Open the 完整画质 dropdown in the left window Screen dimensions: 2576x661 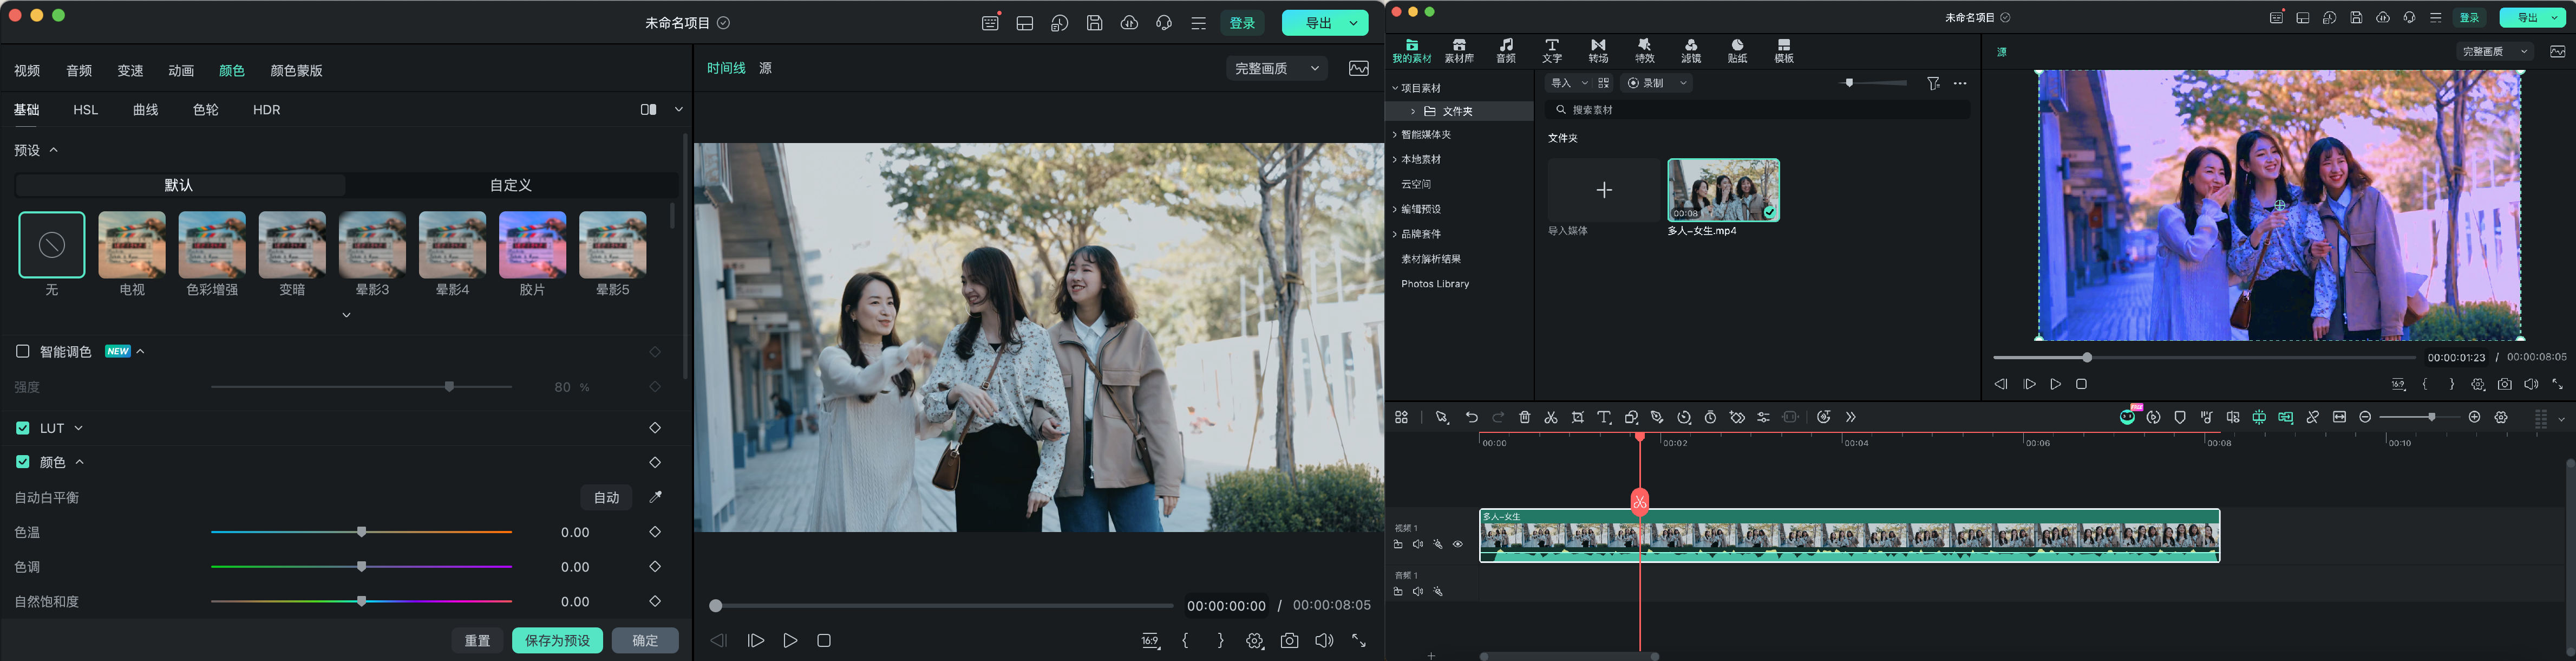(x=1277, y=68)
